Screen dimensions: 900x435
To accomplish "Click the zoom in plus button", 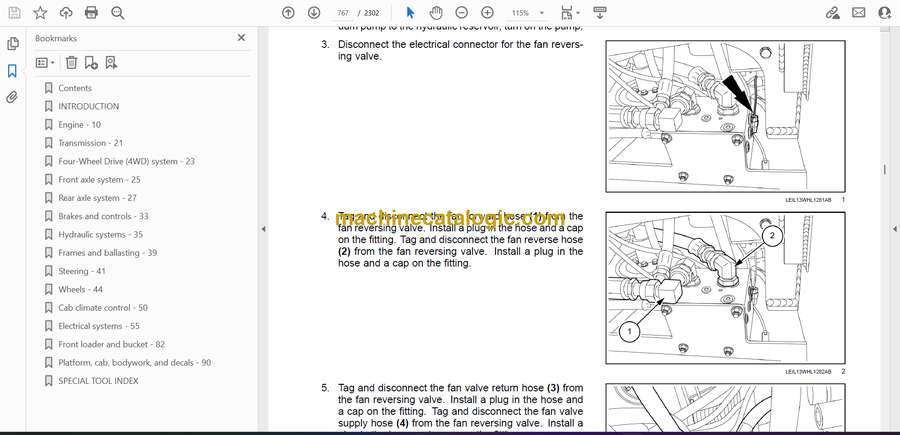I will click(487, 13).
